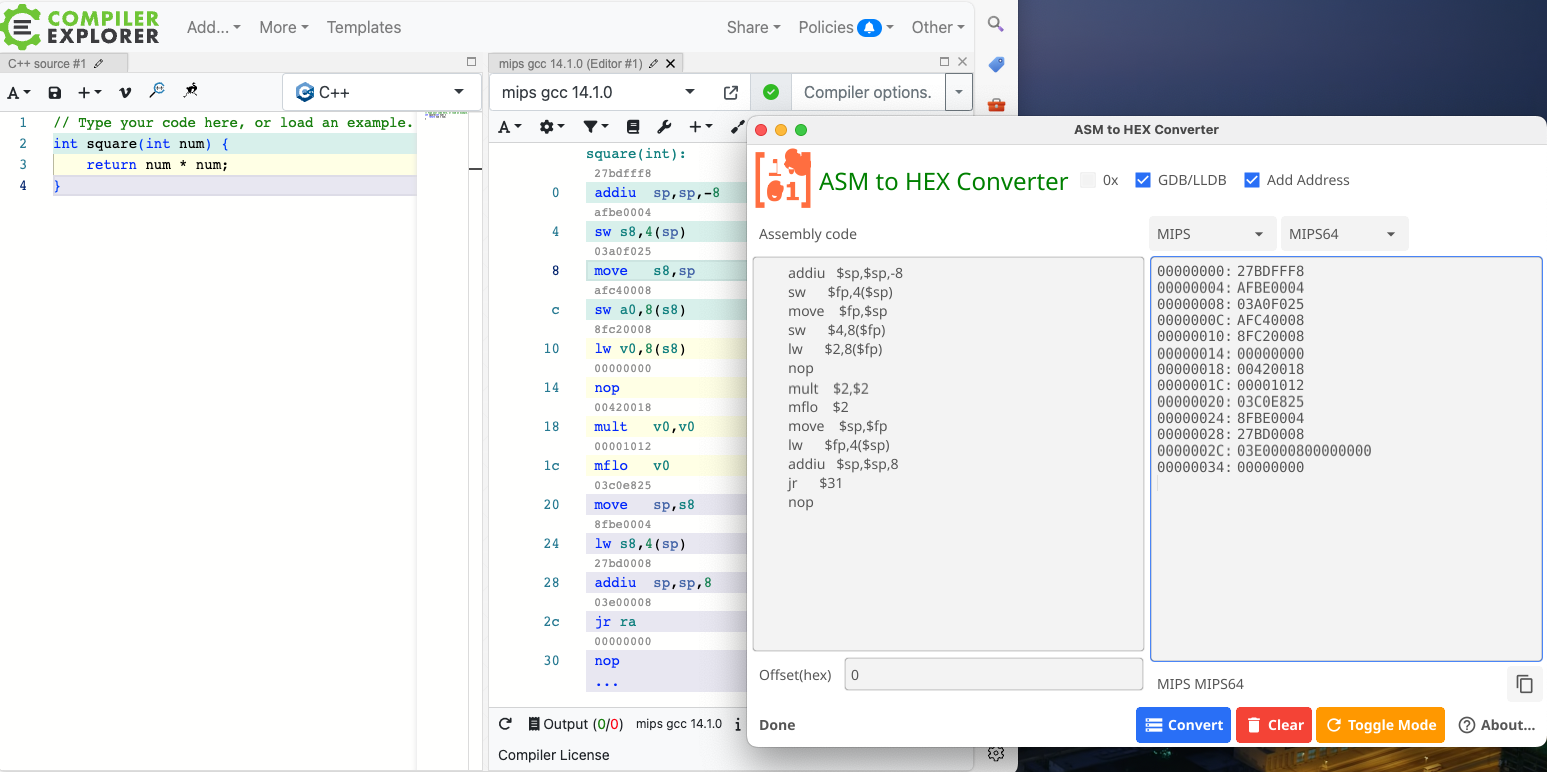Click the magnifier icon in browser sidebar

coord(995,24)
